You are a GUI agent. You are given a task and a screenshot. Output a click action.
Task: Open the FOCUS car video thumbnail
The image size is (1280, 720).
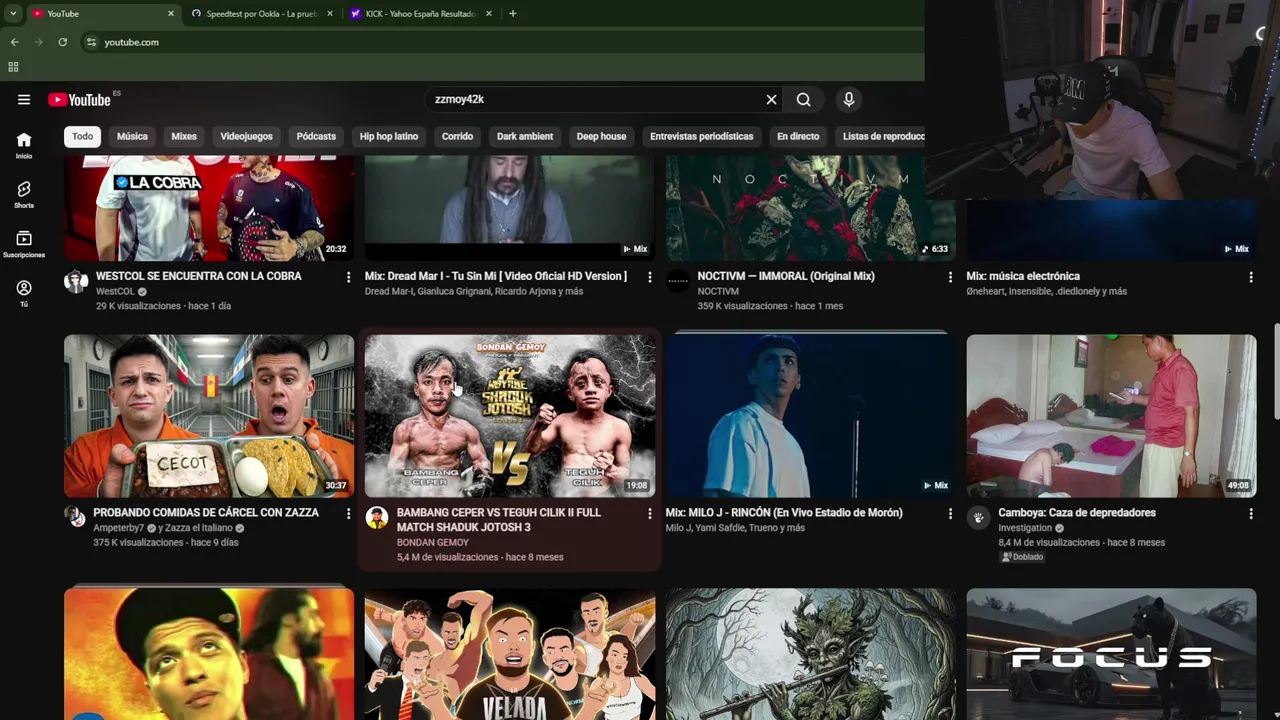pyautogui.click(x=1111, y=654)
